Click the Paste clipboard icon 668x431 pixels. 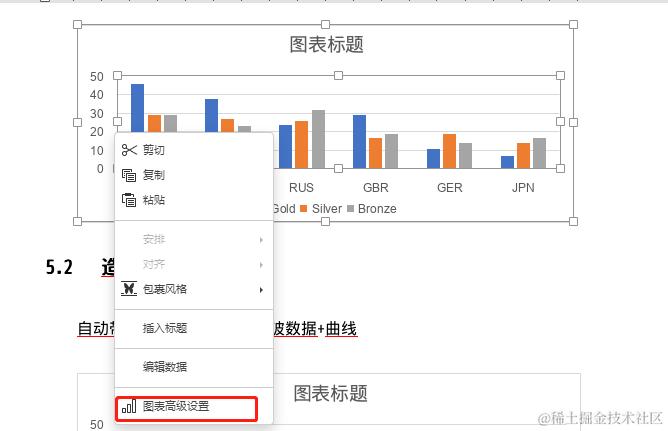(129, 200)
